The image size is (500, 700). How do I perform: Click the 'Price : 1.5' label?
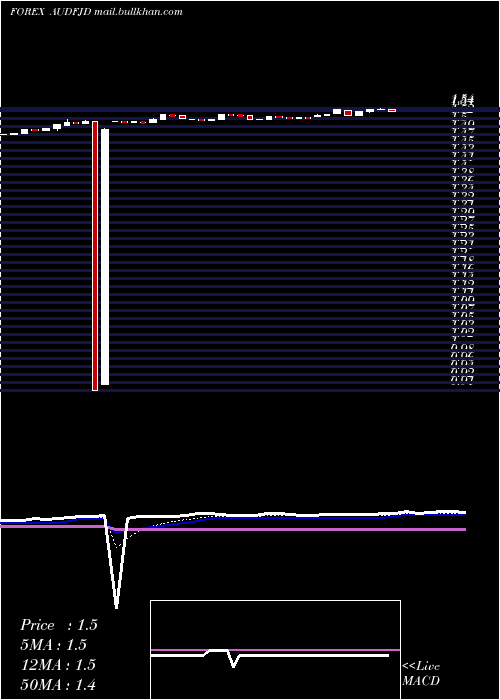(58, 625)
